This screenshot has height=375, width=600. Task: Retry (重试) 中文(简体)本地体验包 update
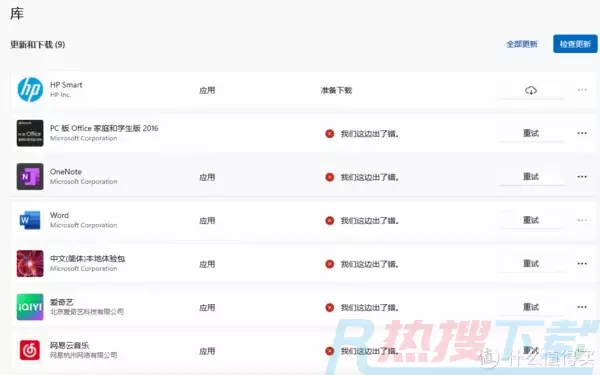point(531,263)
